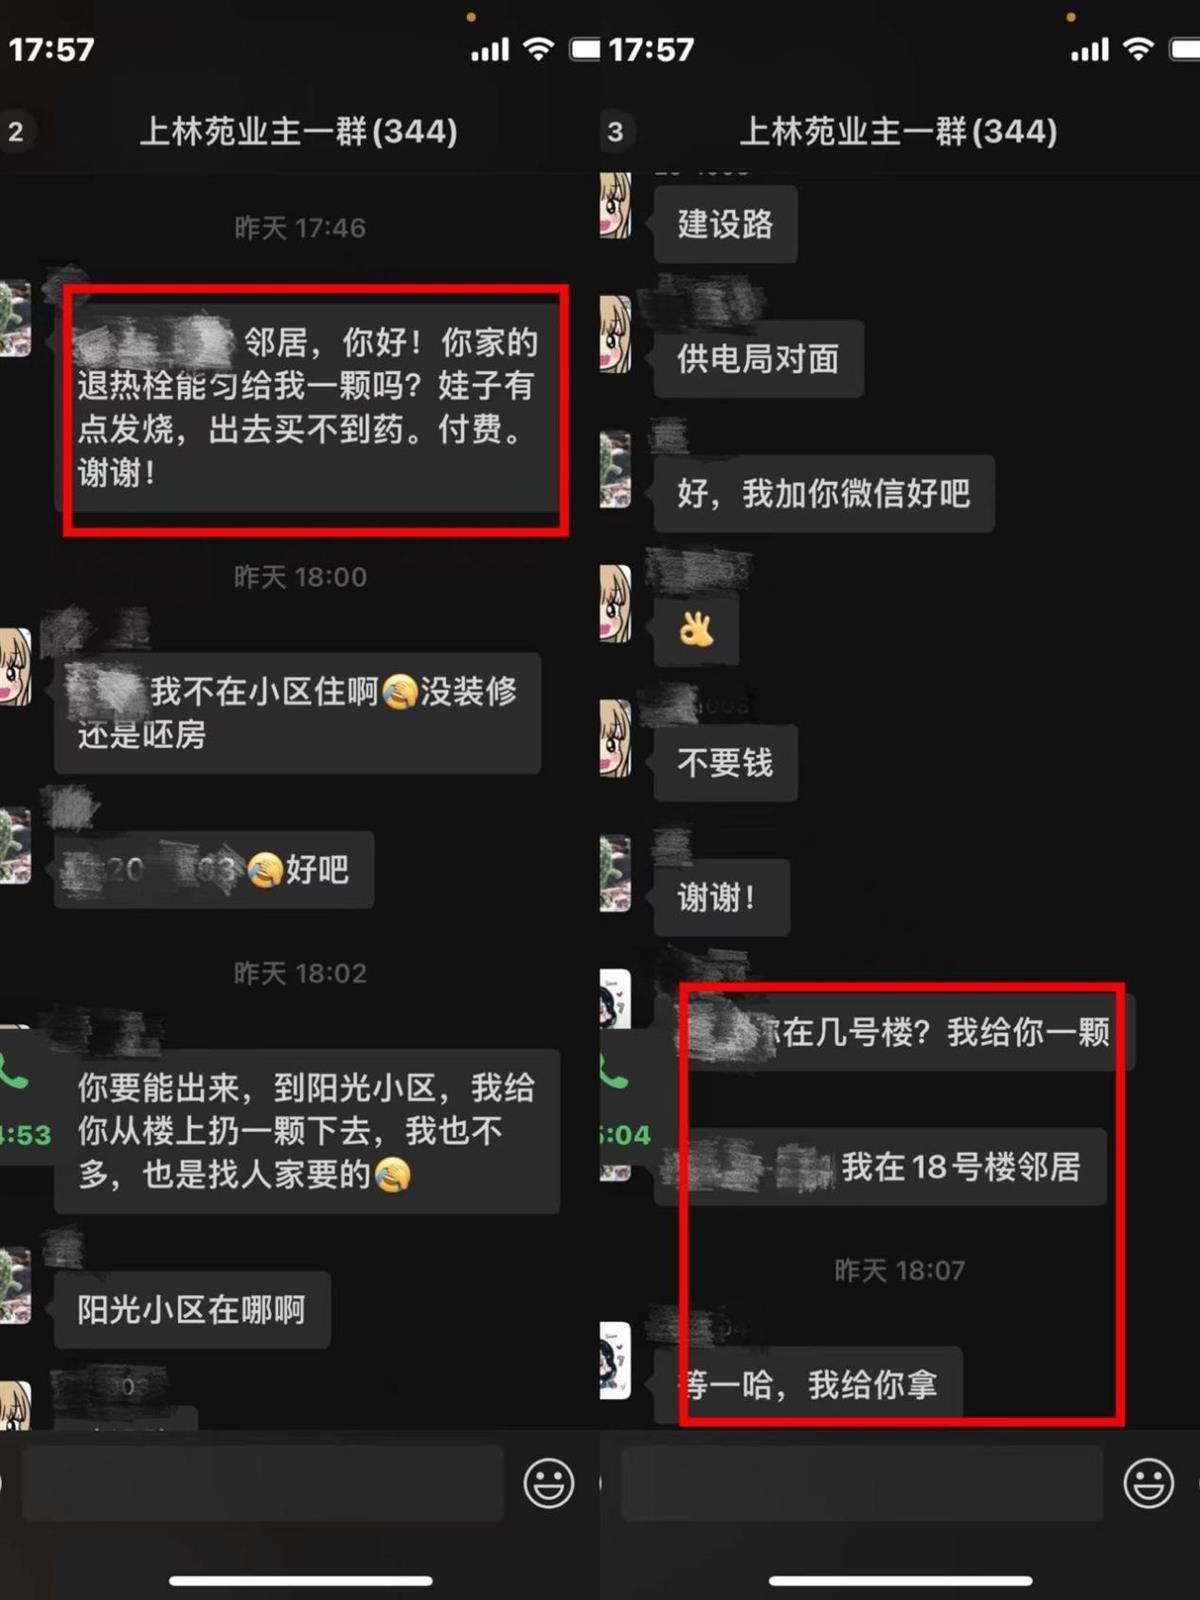Image resolution: width=1200 pixels, height=1600 pixels.
Task: Tap the left chat message input field
Action: click(262, 1483)
